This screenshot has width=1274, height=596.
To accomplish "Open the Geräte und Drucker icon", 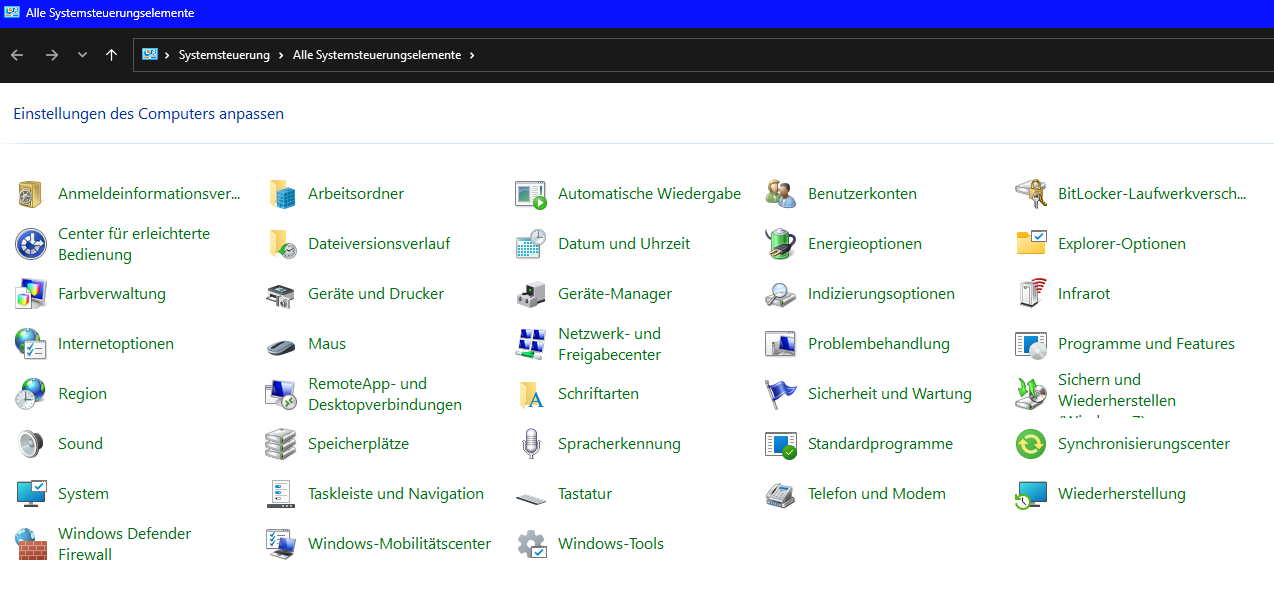I will point(281,294).
